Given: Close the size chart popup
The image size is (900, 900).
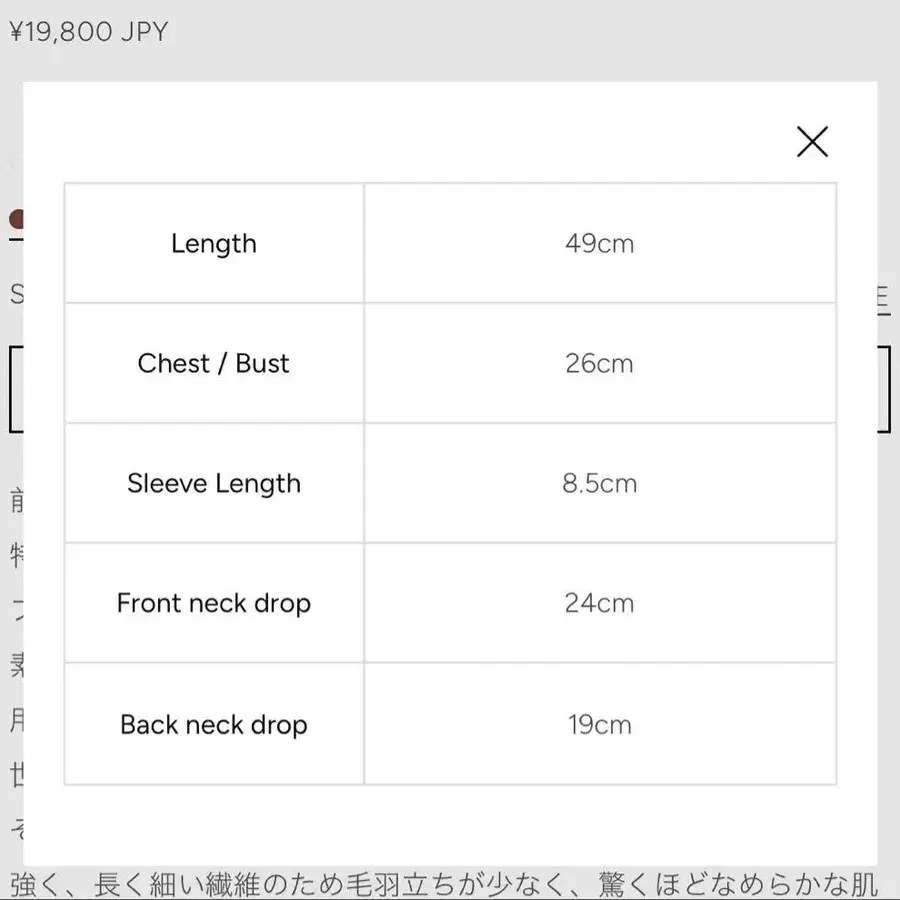Looking at the screenshot, I should click(812, 142).
